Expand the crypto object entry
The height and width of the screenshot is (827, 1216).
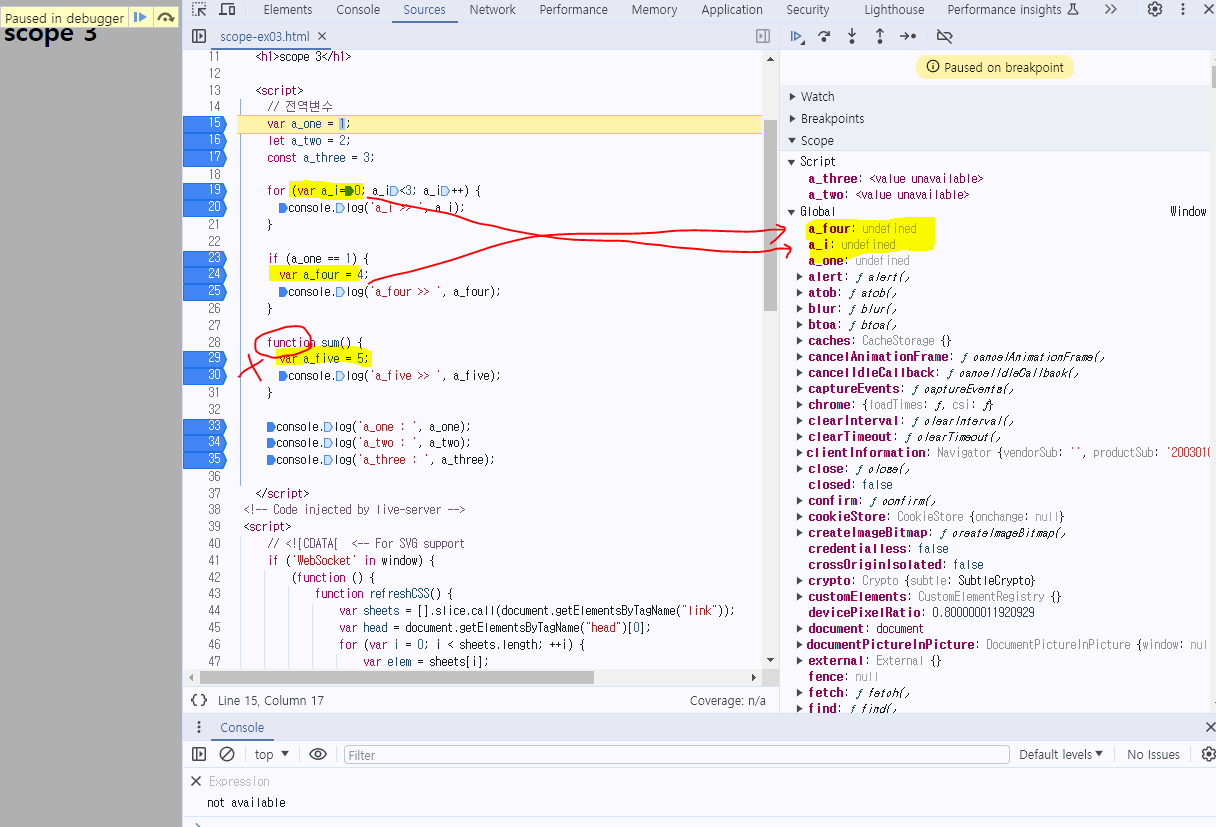pyautogui.click(x=799, y=581)
